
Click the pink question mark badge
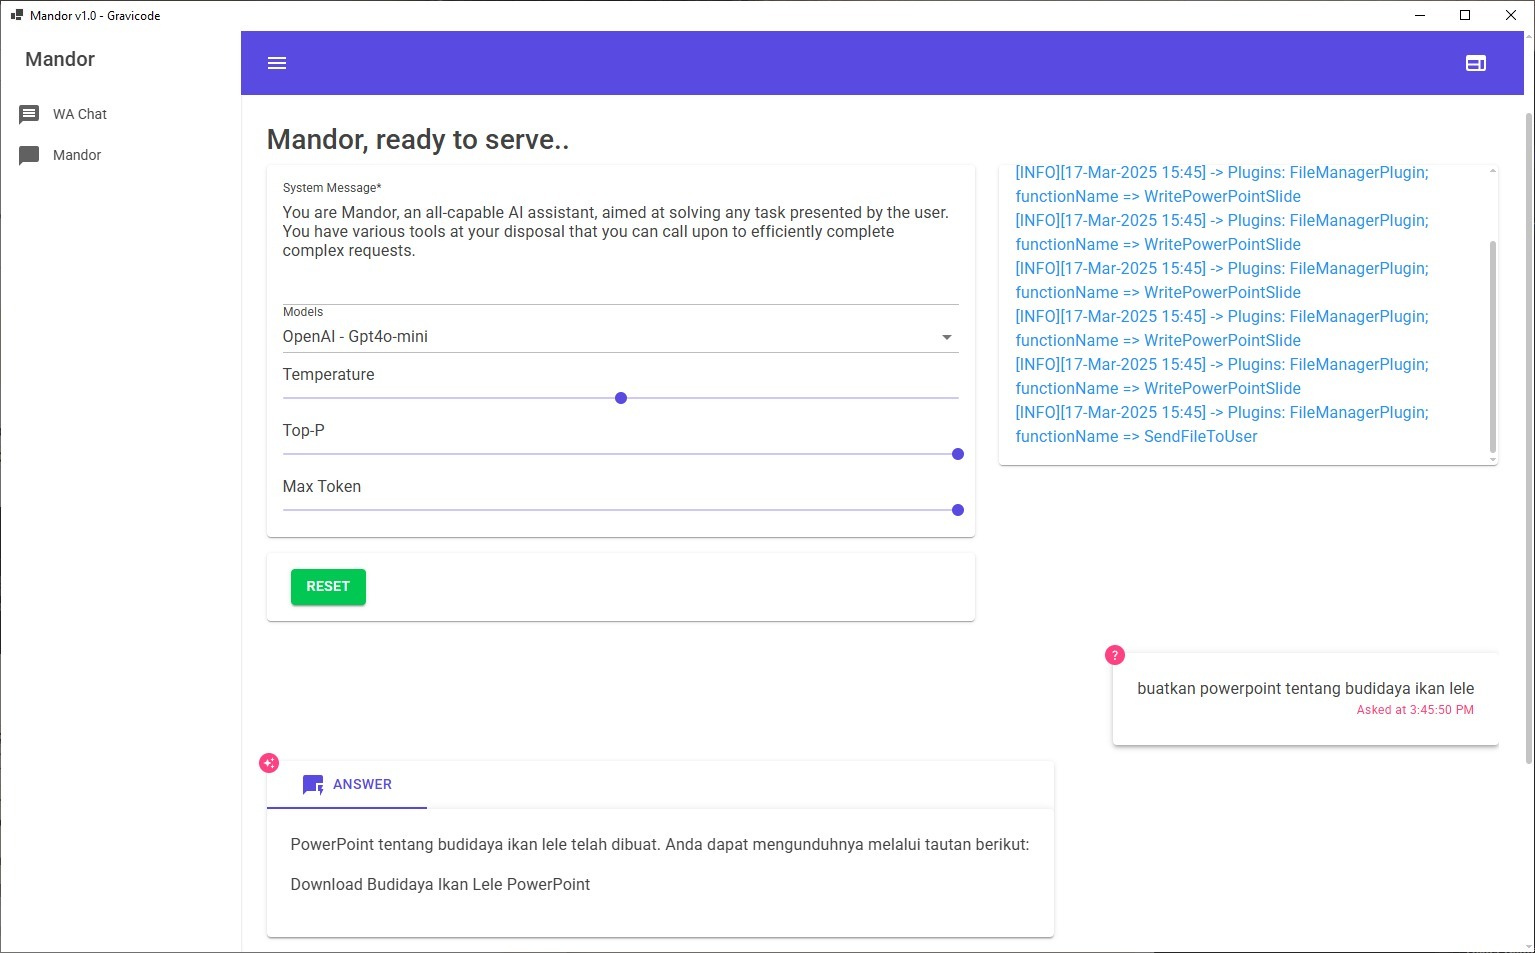point(1114,655)
